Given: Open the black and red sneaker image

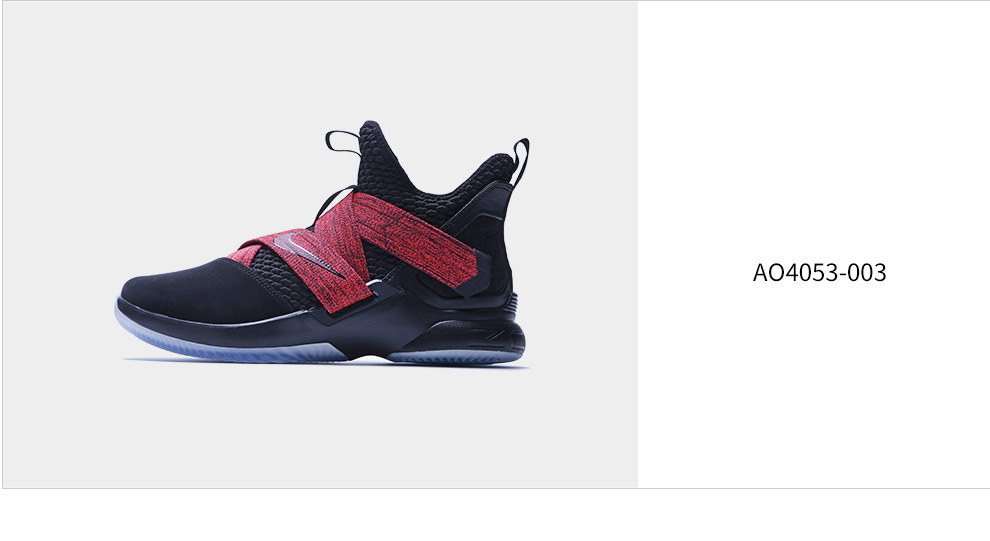Looking at the screenshot, I should pyautogui.click(x=321, y=242).
